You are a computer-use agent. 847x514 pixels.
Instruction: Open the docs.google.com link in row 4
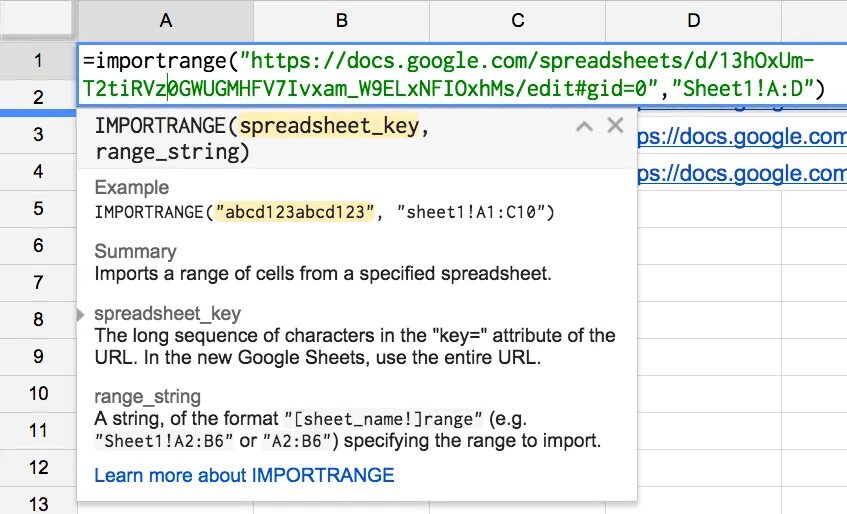[x=742, y=173]
